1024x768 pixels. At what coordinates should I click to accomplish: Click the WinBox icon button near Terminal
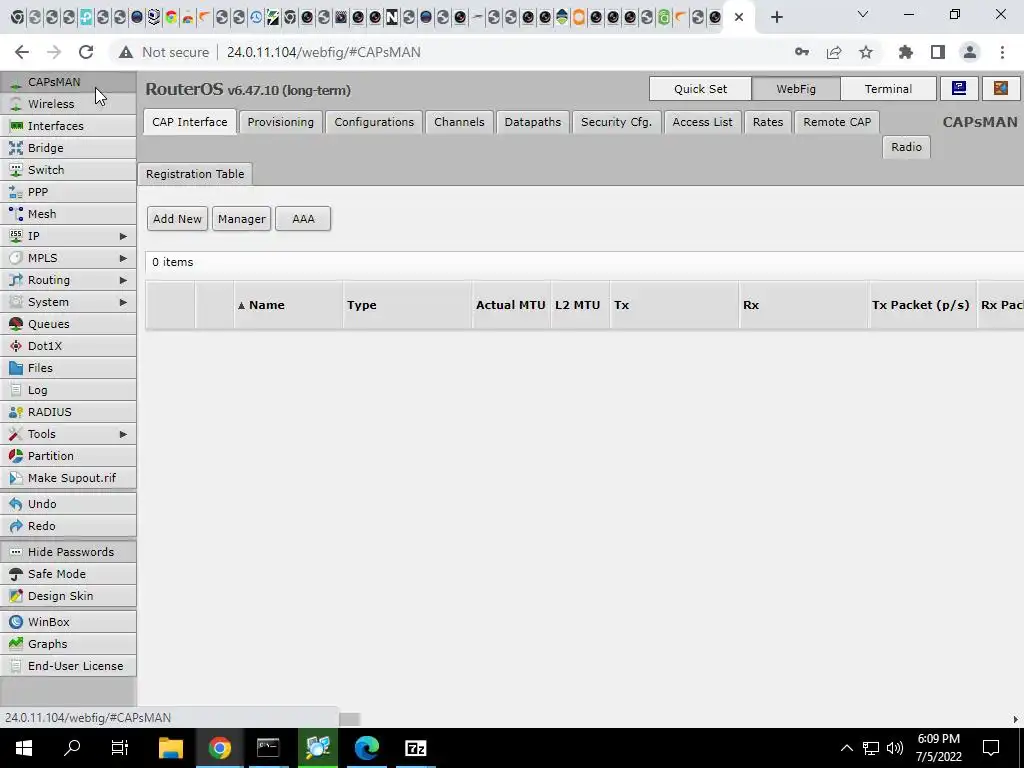959,89
